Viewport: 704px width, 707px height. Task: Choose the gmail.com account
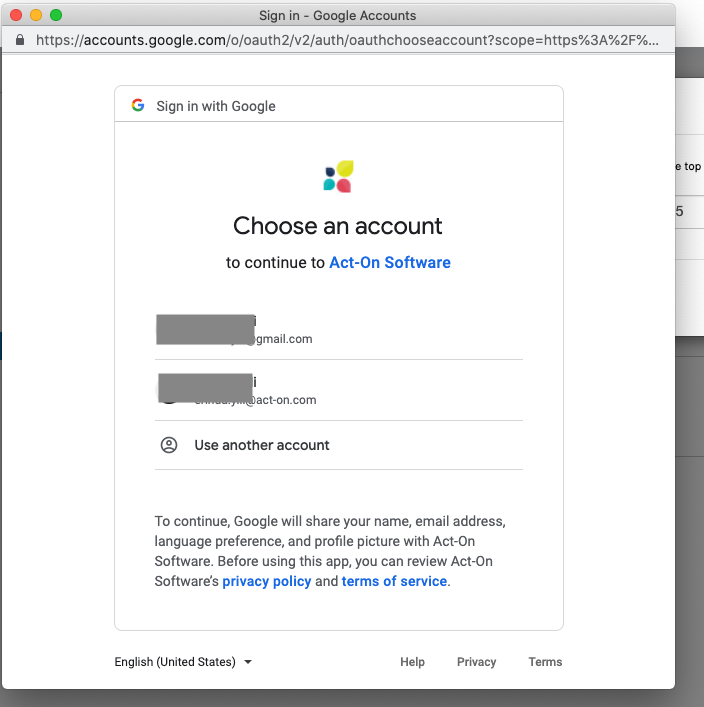click(339, 330)
